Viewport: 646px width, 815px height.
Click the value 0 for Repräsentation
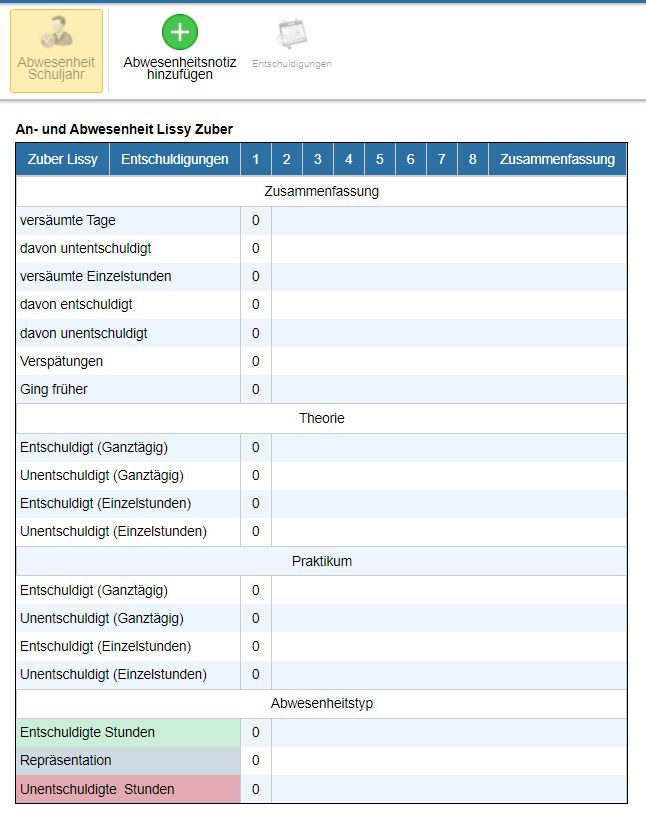[x=256, y=761]
